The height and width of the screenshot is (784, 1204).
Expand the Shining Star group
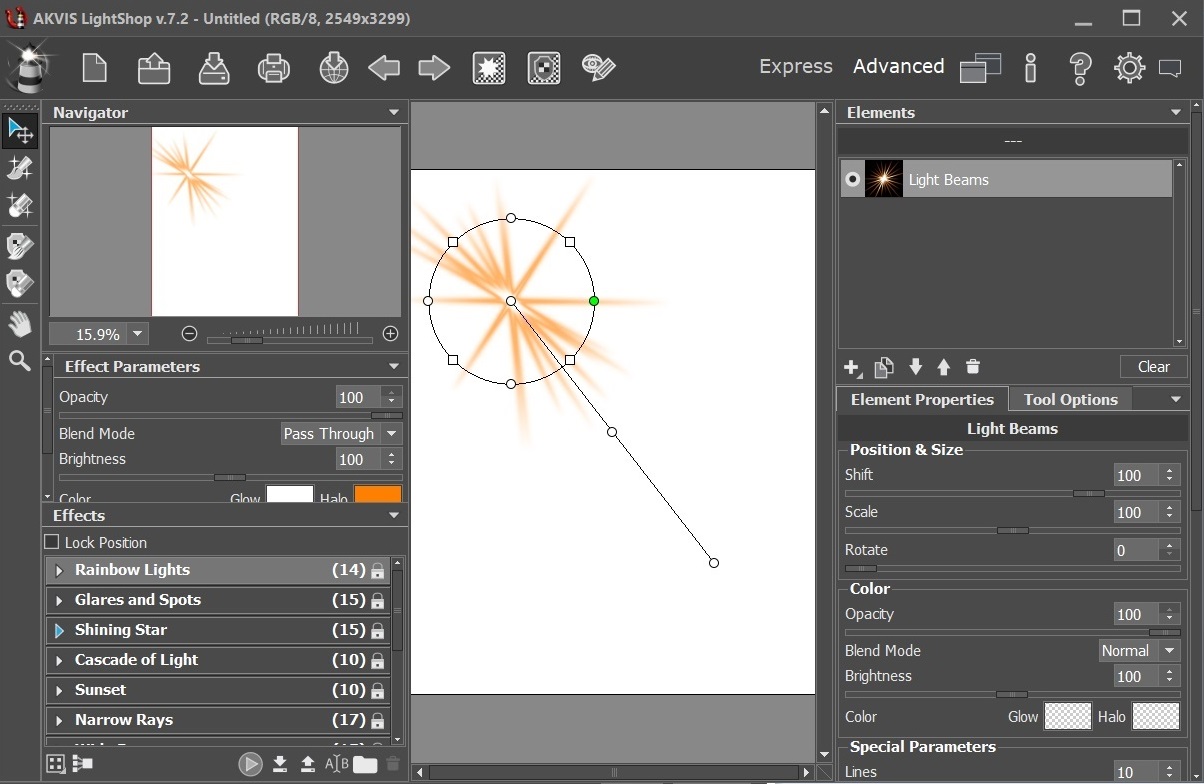(x=59, y=631)
